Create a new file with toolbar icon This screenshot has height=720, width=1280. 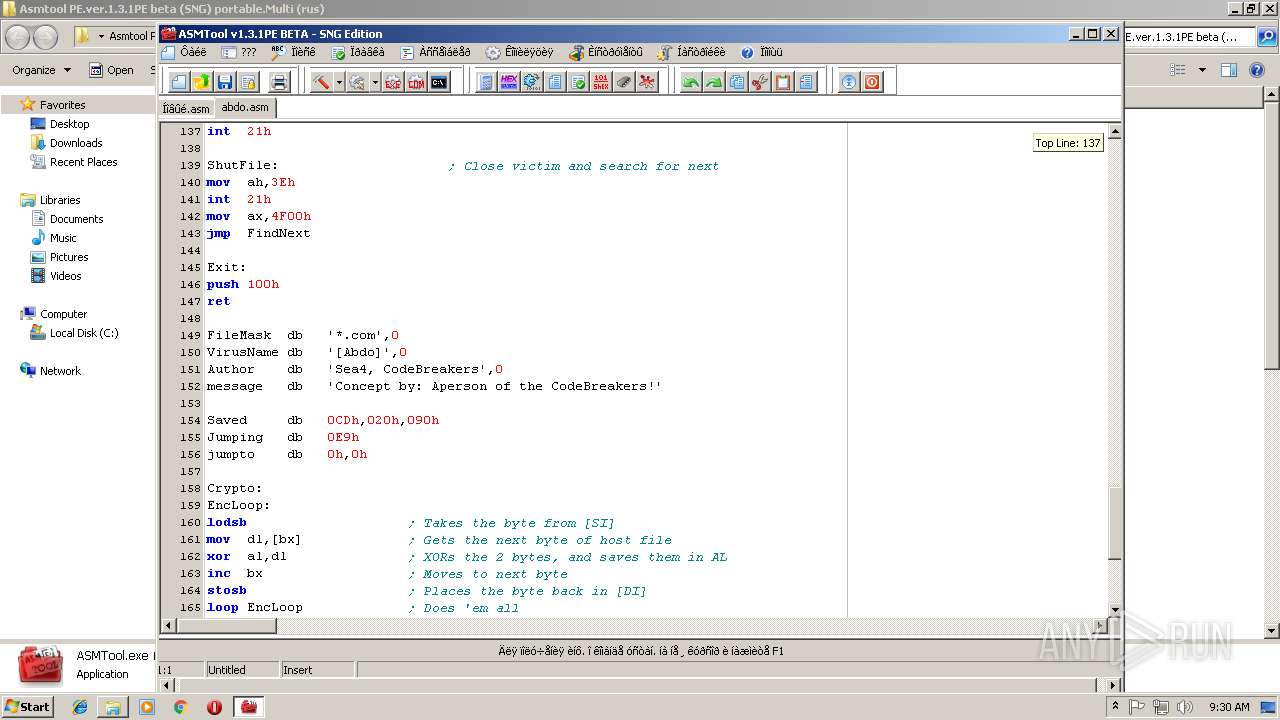point(179,82)
